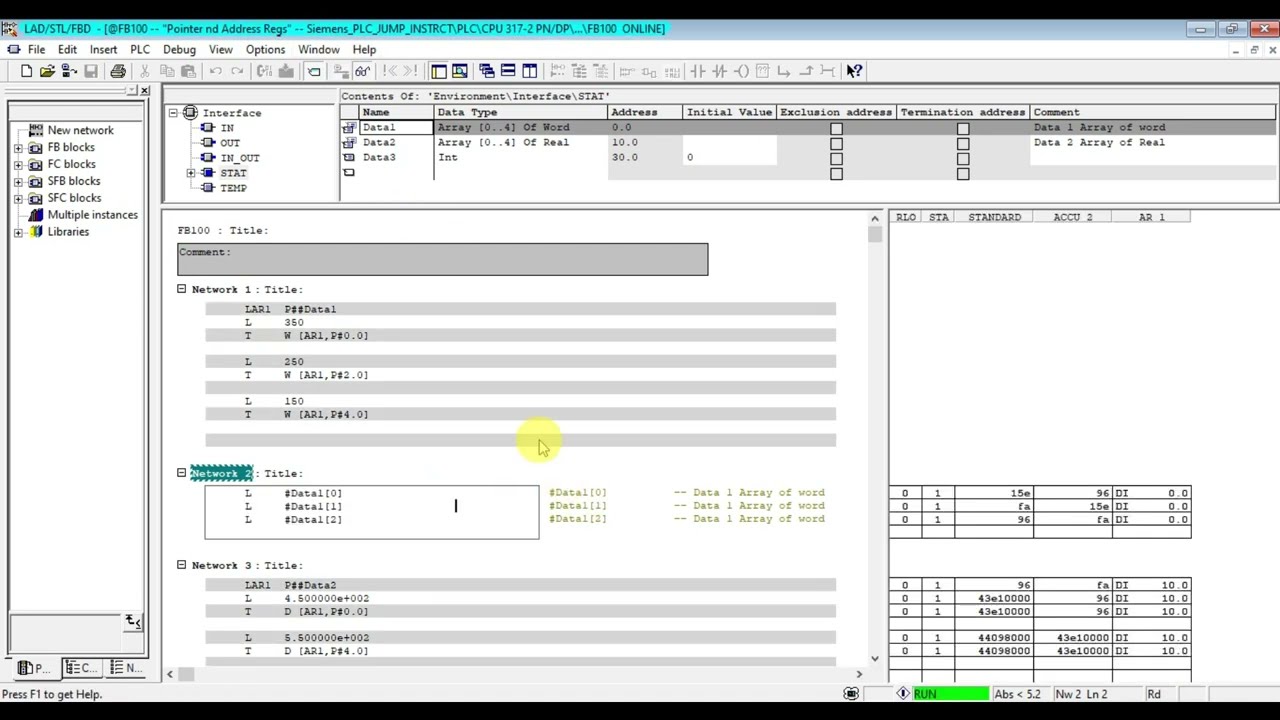
Task: Click the Data2 name cell
Action: click(x=396, y=143)
